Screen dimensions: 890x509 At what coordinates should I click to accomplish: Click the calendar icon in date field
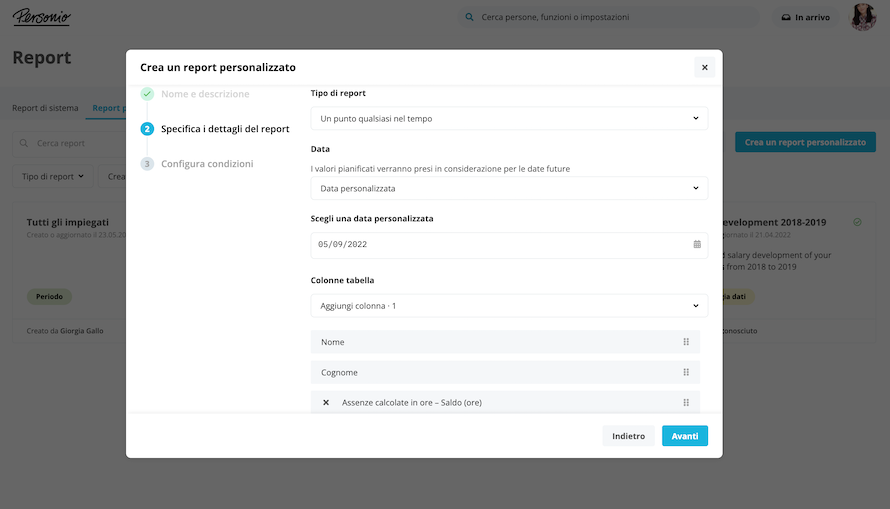[697, 244]
